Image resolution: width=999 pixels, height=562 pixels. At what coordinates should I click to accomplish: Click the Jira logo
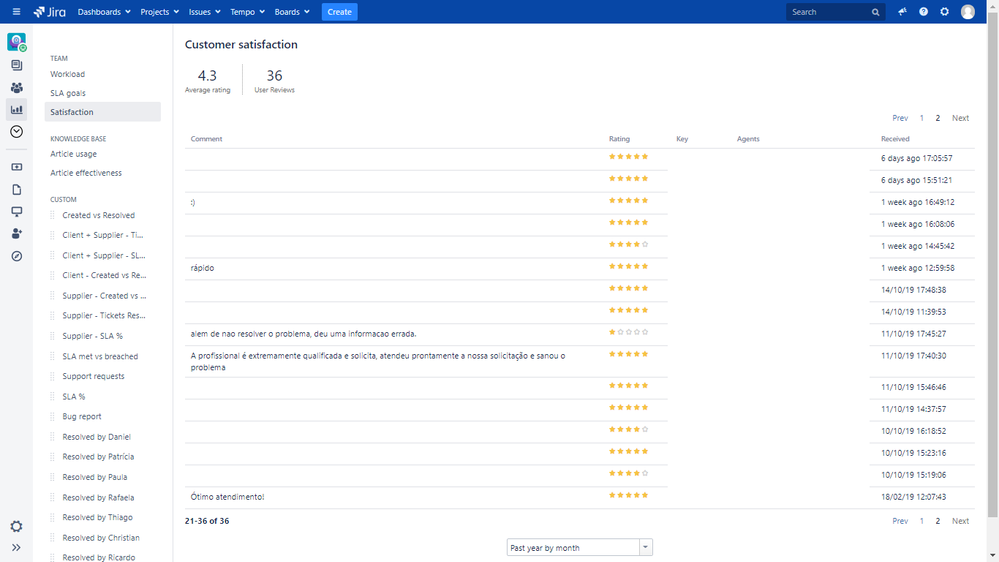coord(49,11)
